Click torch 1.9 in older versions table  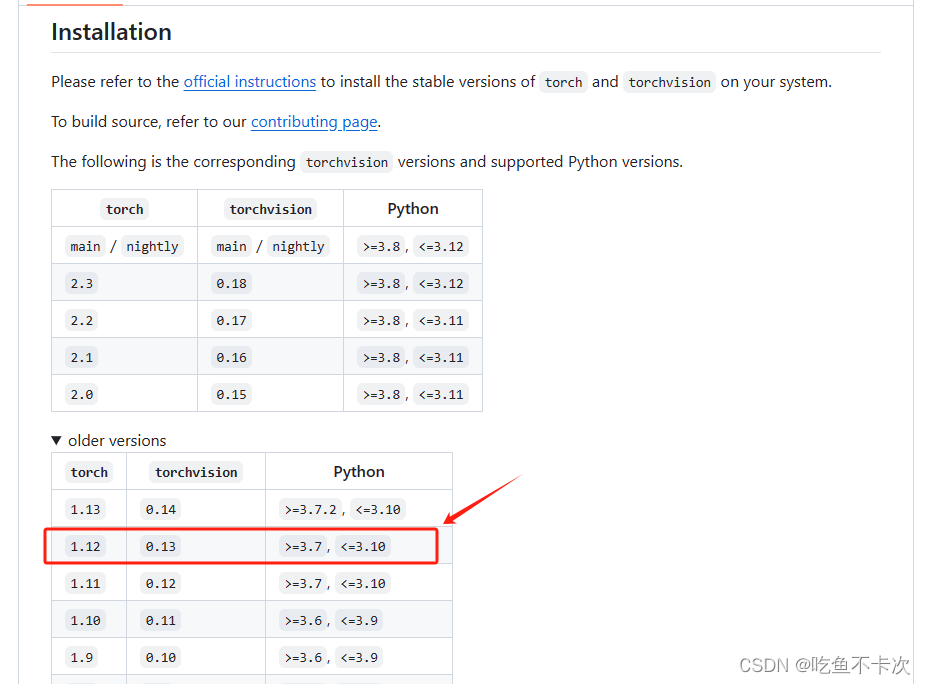[81, 657]
